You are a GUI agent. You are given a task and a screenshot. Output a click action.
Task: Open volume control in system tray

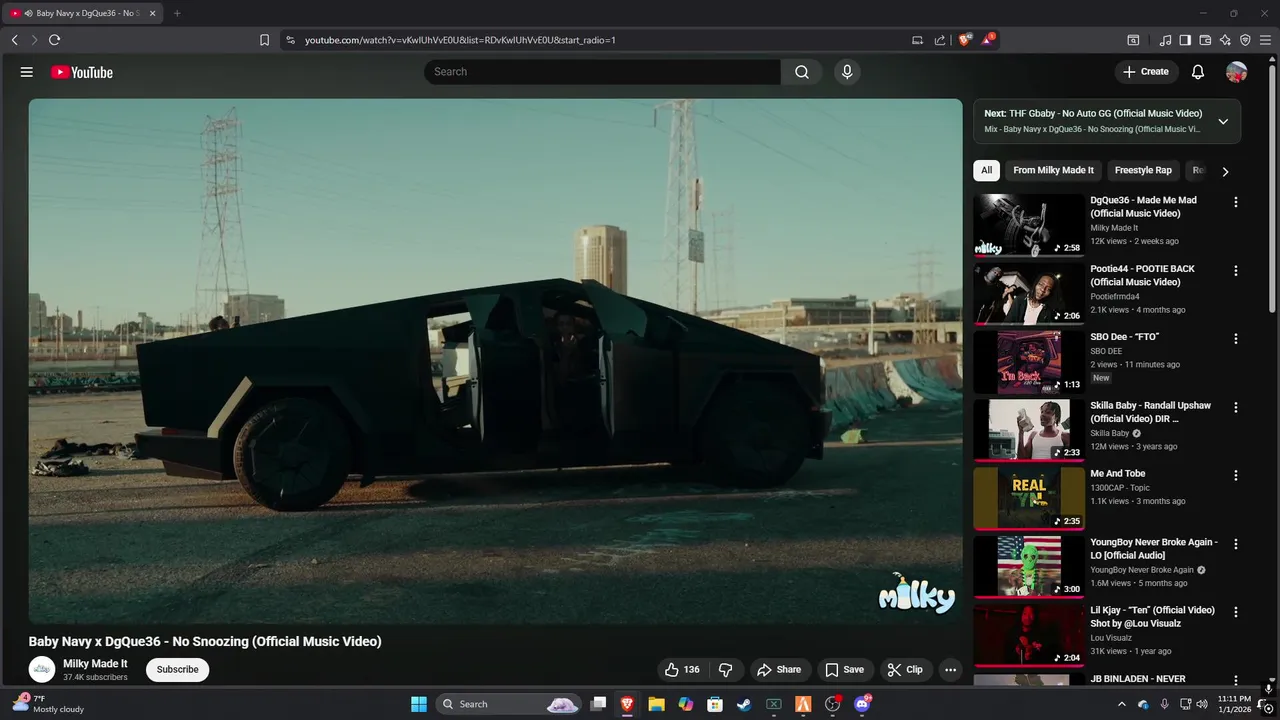[1202, 704]
